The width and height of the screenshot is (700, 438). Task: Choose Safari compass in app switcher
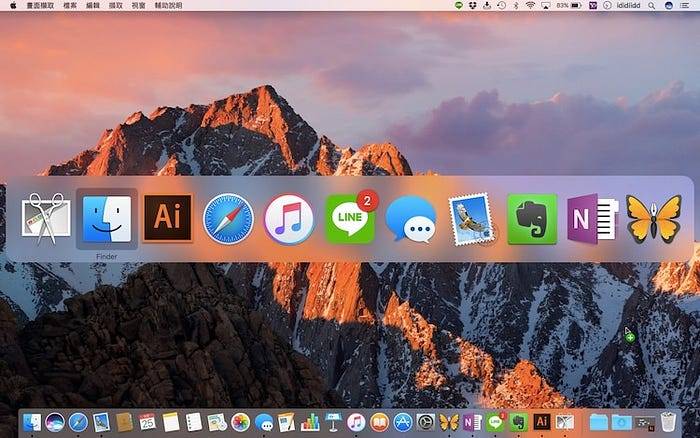[228, 219]
